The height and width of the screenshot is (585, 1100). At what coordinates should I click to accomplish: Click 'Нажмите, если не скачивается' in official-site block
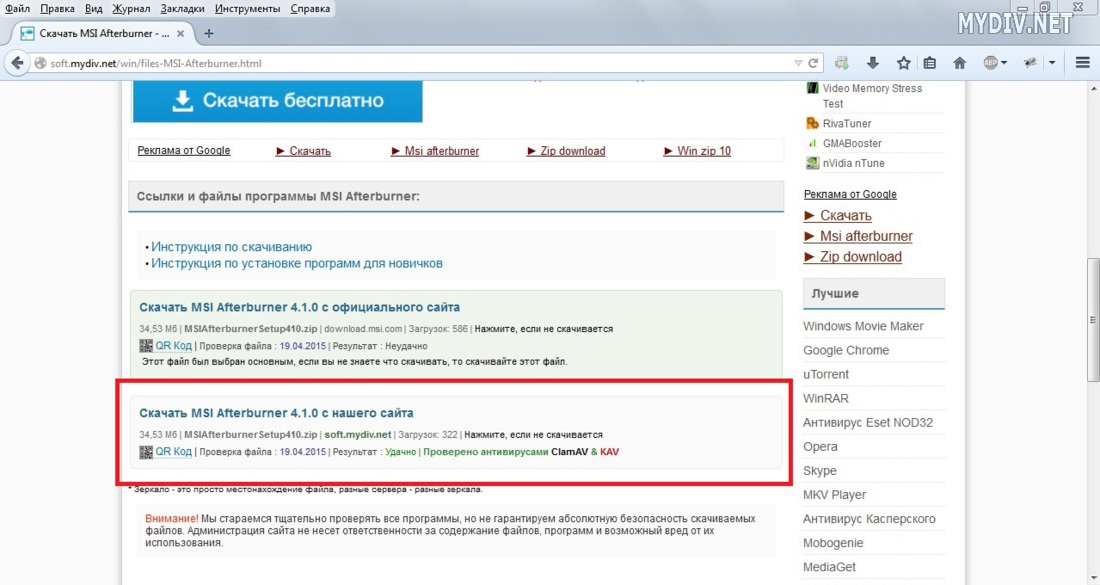click(544, 328)
